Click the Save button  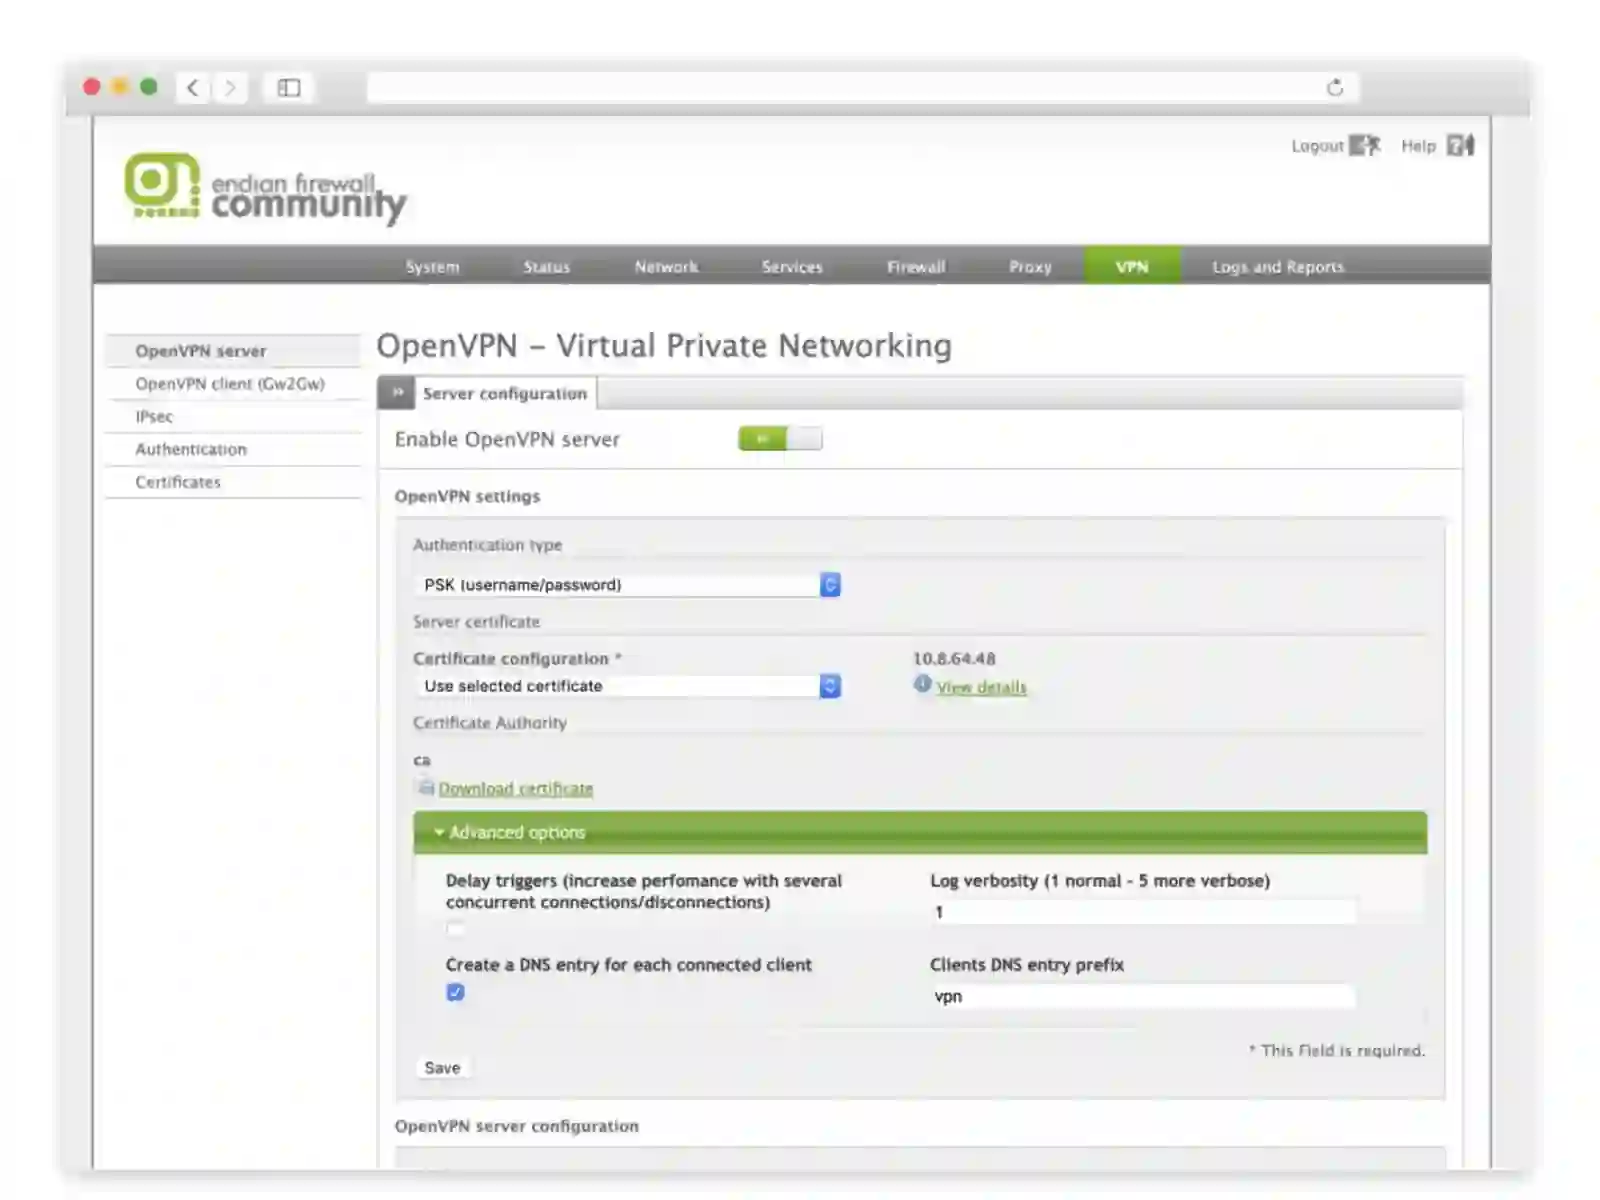tap(442, 1068)
